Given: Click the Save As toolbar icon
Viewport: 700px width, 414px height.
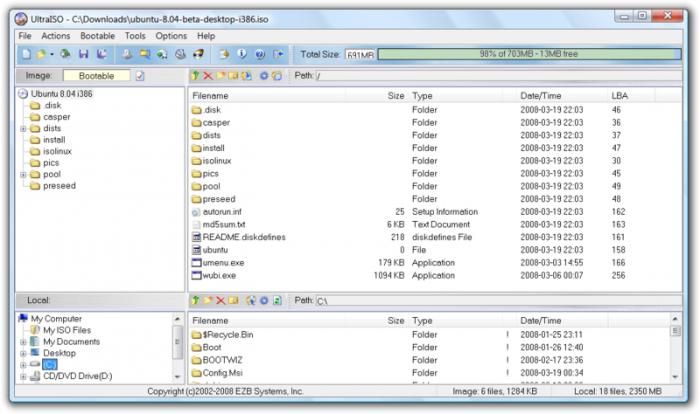Looking at the screenshot, I should coord(102,54).
